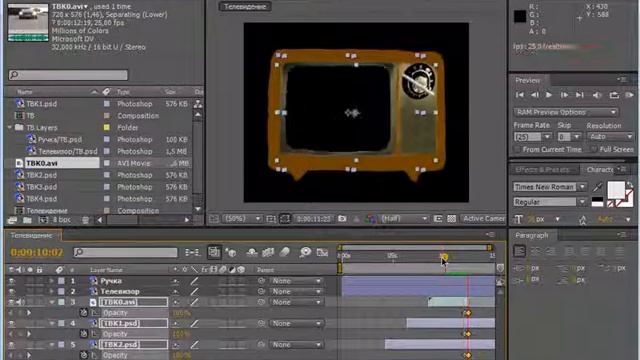Click the Play button in Preview panel
The height and width of the screenshot is (360, 640).
click(549, 95)
